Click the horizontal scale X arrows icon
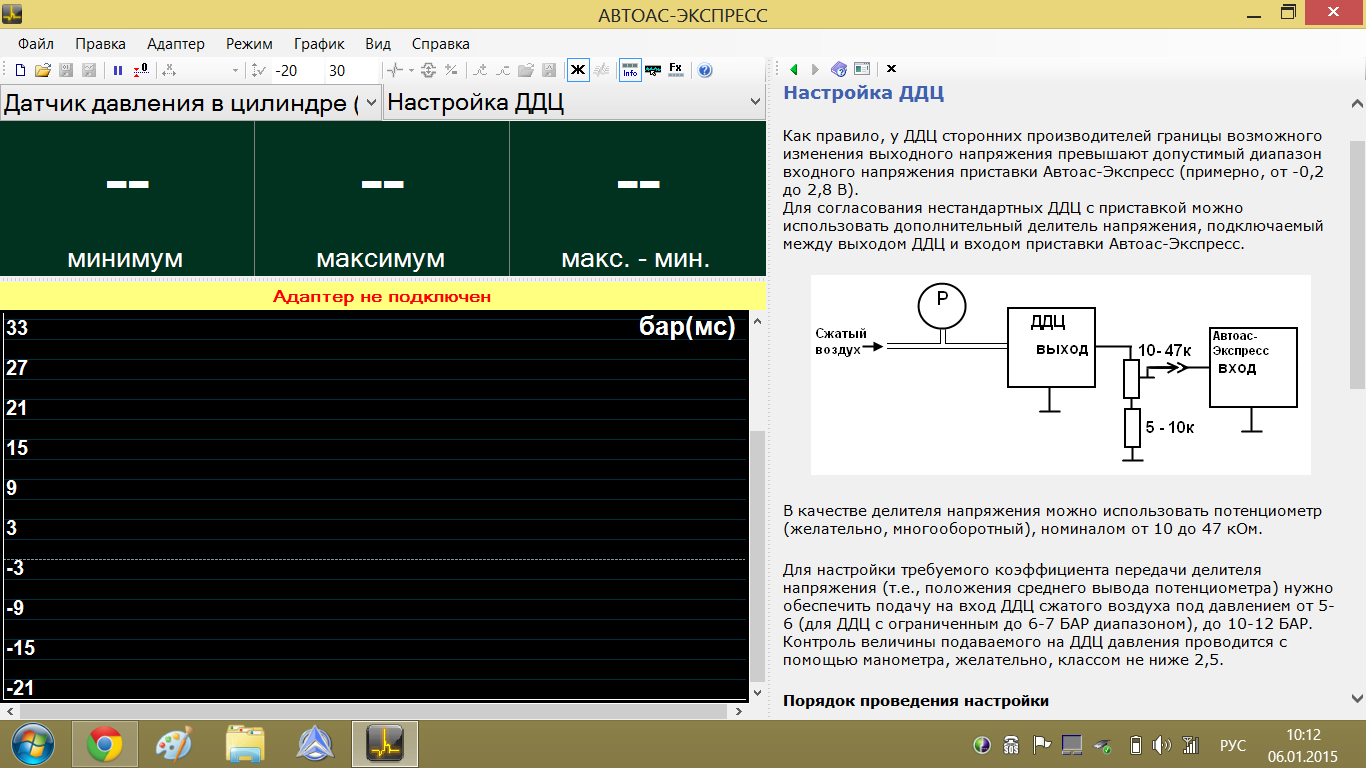The width and height of the screenshot is (1366, 768). (170, 71)
